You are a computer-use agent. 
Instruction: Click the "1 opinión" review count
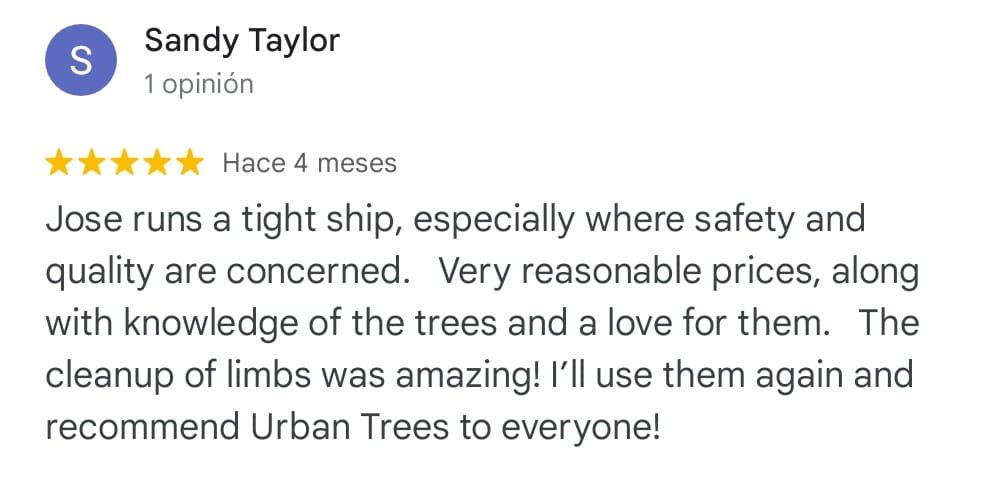coord(198,84)
